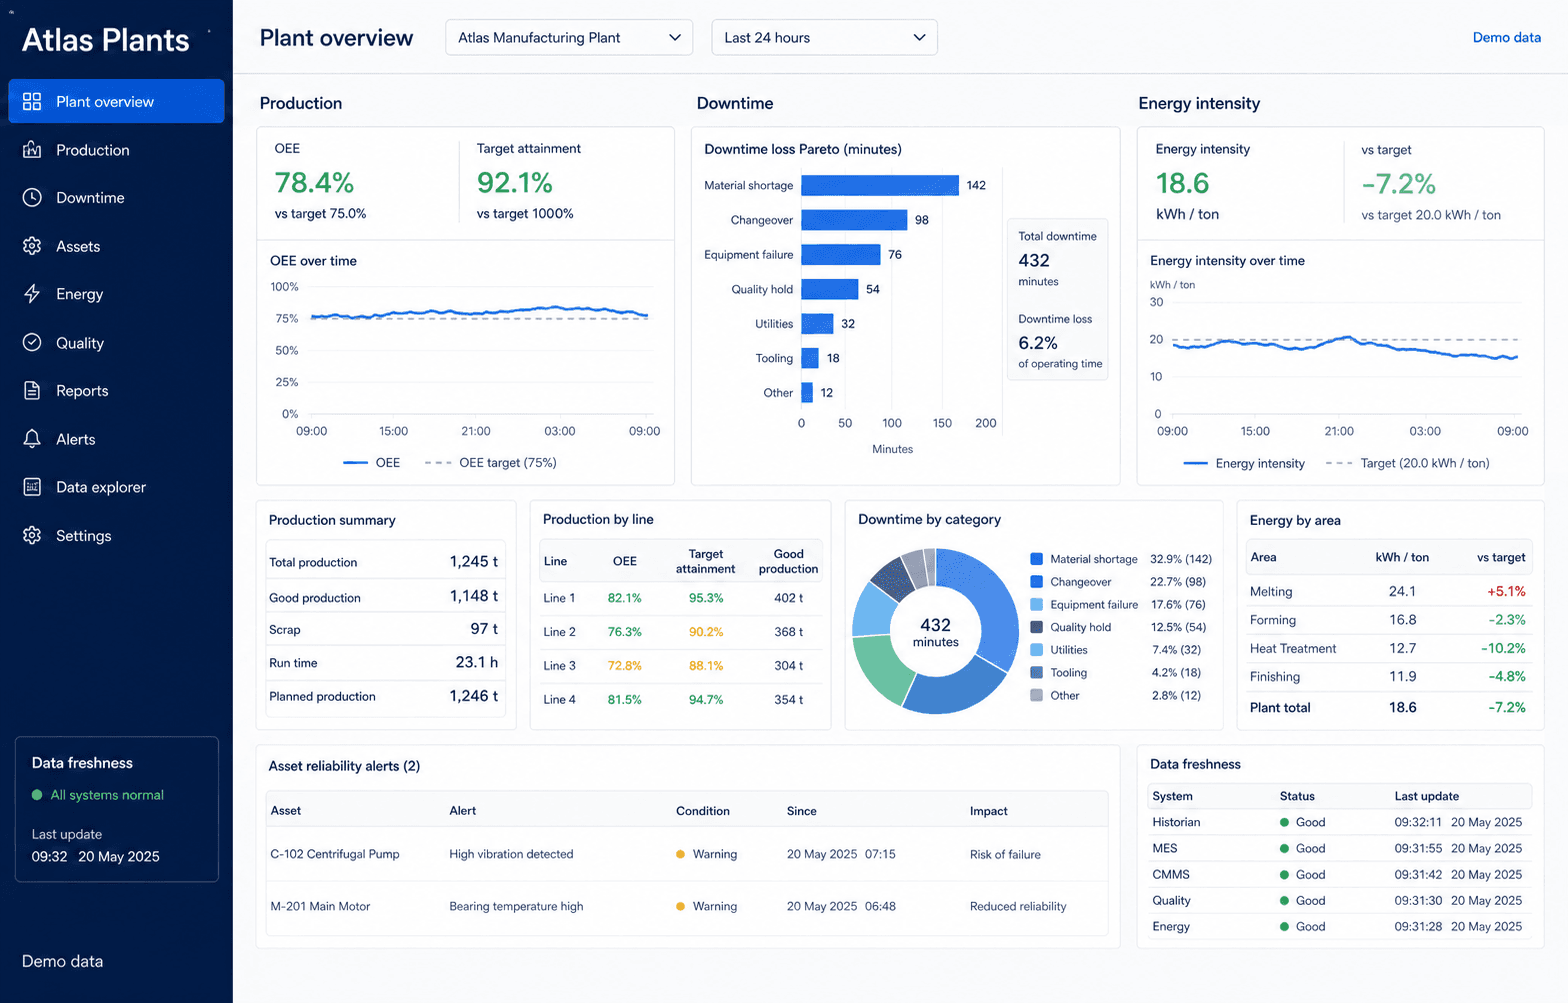
Task: Open the Assets sidebar section
Action: coord(116,246)
